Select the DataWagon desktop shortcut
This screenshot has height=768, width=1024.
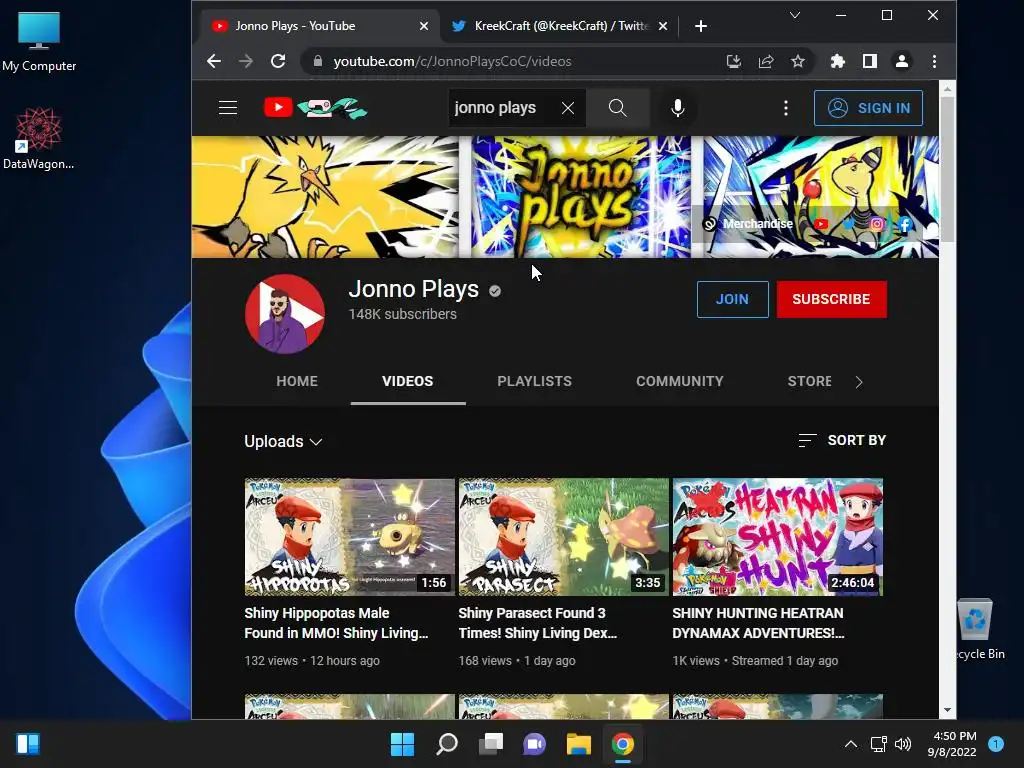(39, 138)
